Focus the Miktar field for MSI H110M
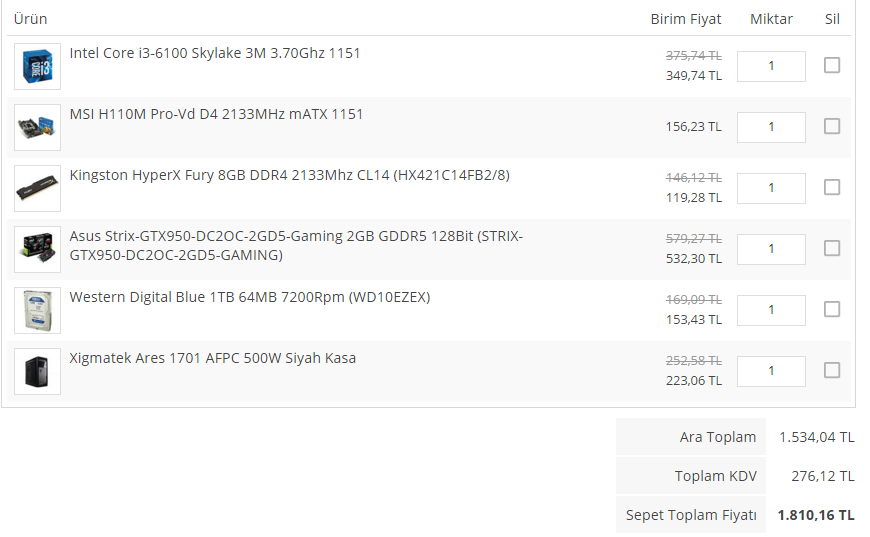This screenshot has width=870, height=537. click(x=771, y=127)
